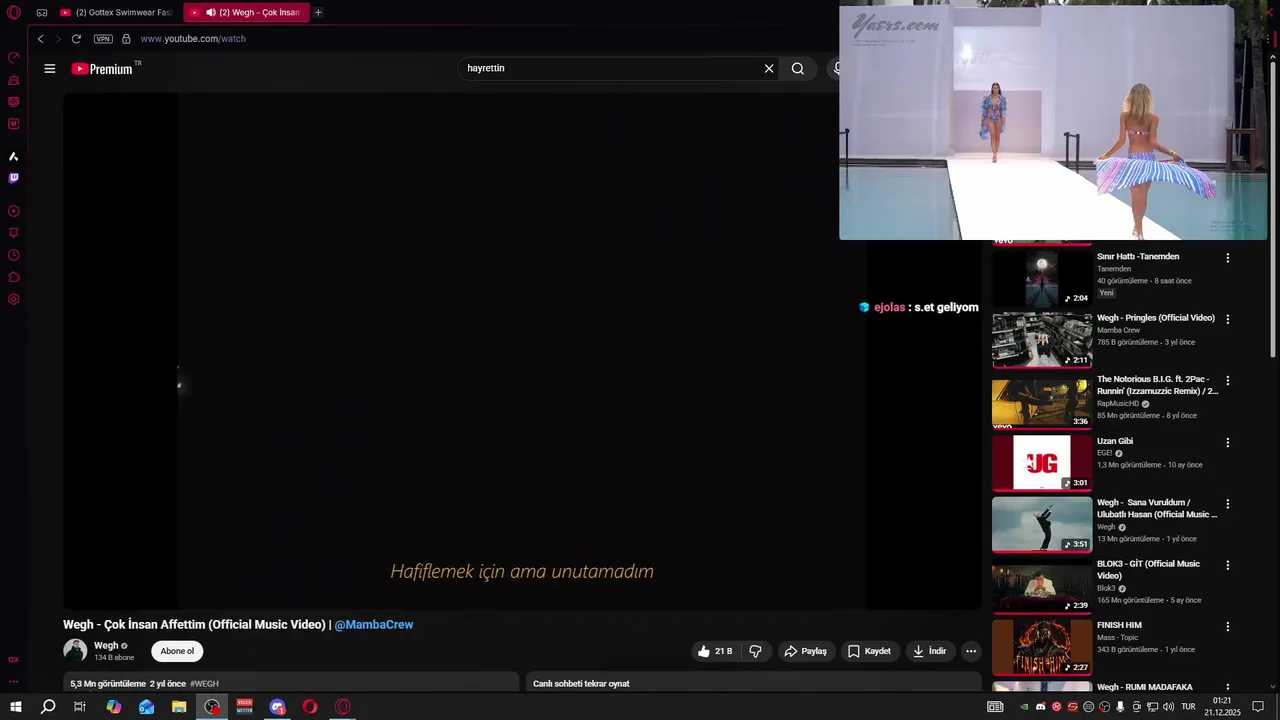Click the floating pop-out swimwear video
This screenshot has width=1280, height=720.
(x=1052, y=123)
